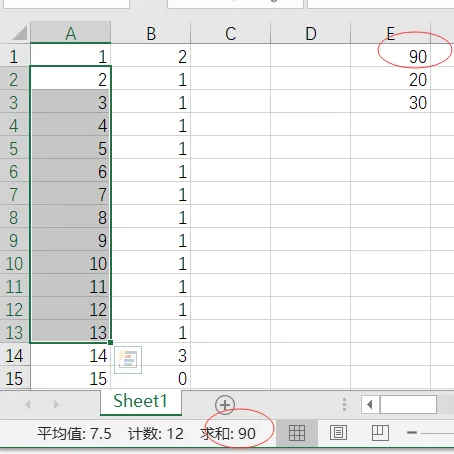Click horizontal scrollbar left arrow
Image resolution: width=454 pixels, height=454 pixels.
click(x=370, y=405)
